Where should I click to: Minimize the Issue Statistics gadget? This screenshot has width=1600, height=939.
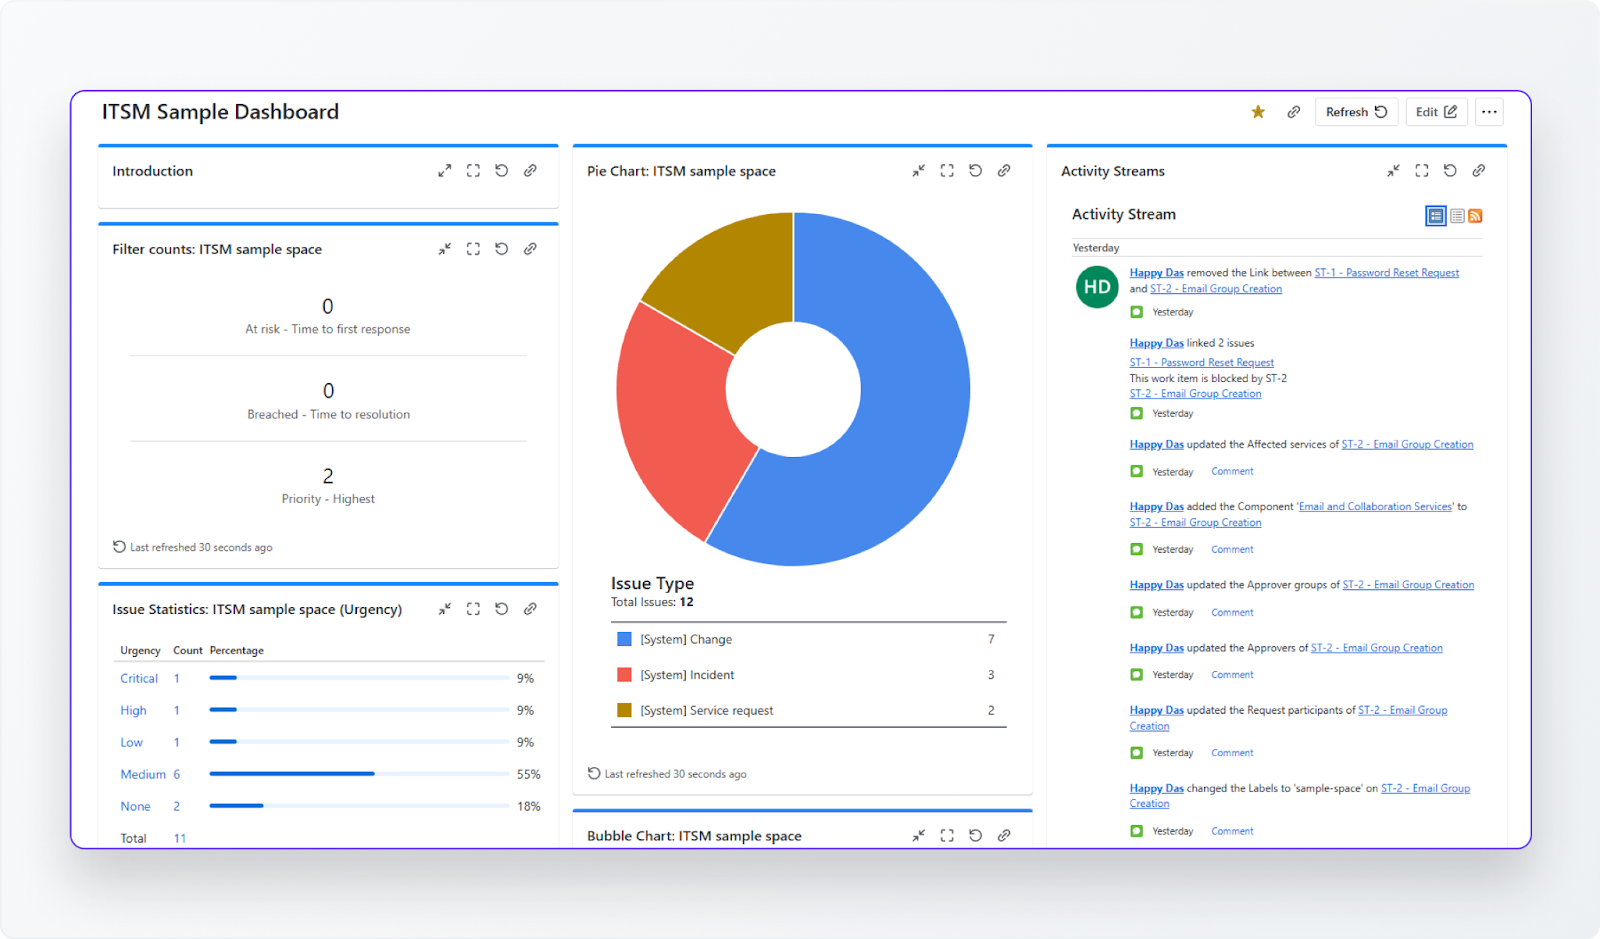pos(445,608)
